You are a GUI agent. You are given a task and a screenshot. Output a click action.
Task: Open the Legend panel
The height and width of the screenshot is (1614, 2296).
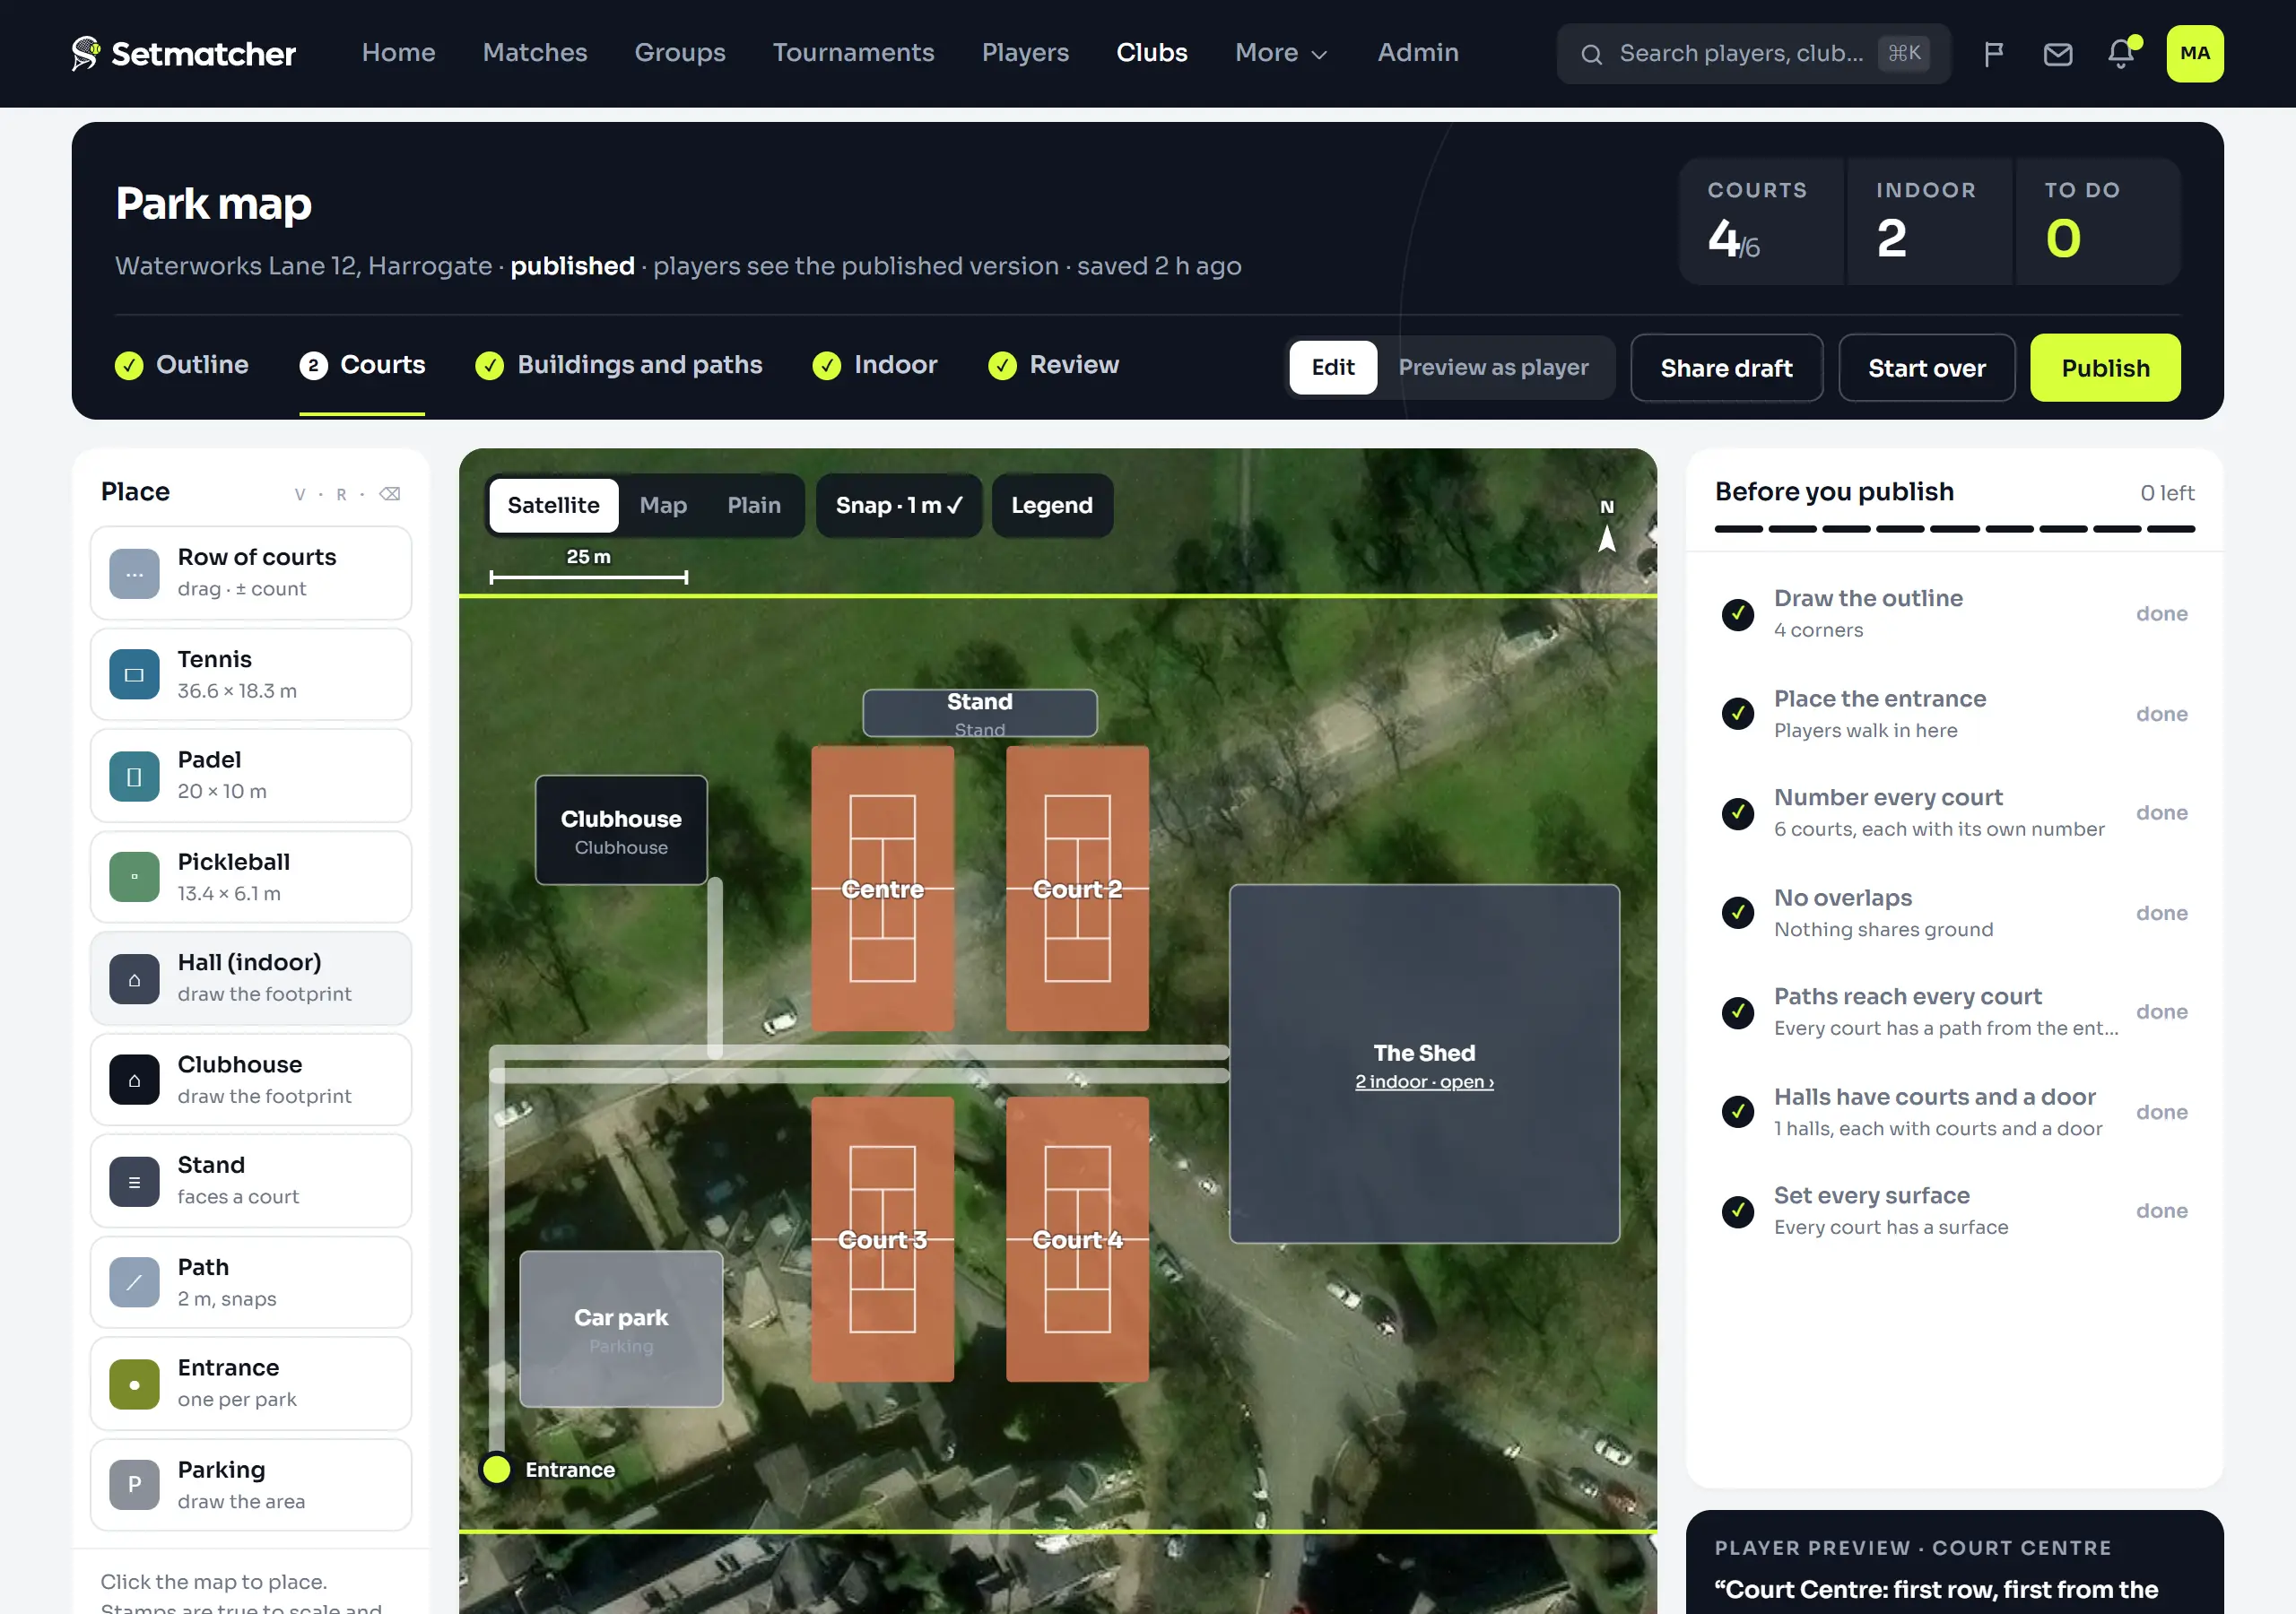[x=1051, y=505]
